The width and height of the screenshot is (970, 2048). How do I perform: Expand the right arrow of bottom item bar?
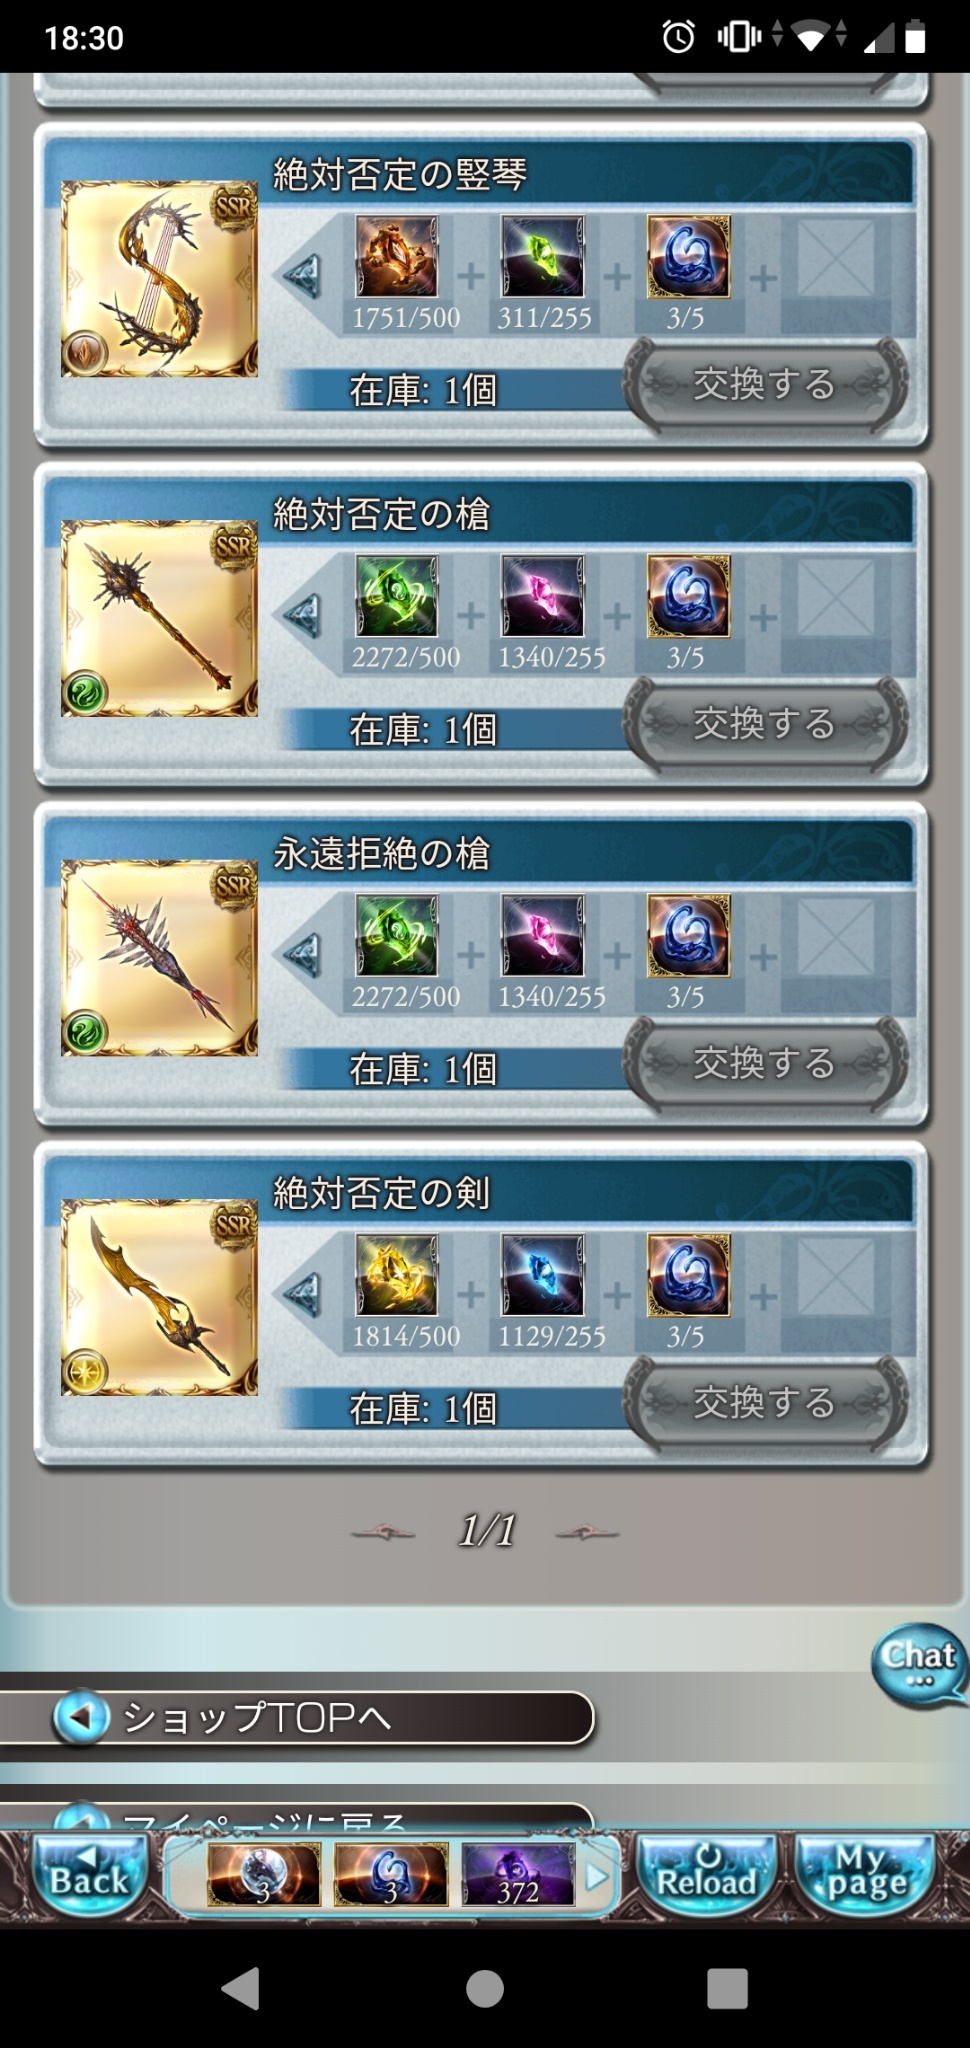click(x=597, y=1877)
